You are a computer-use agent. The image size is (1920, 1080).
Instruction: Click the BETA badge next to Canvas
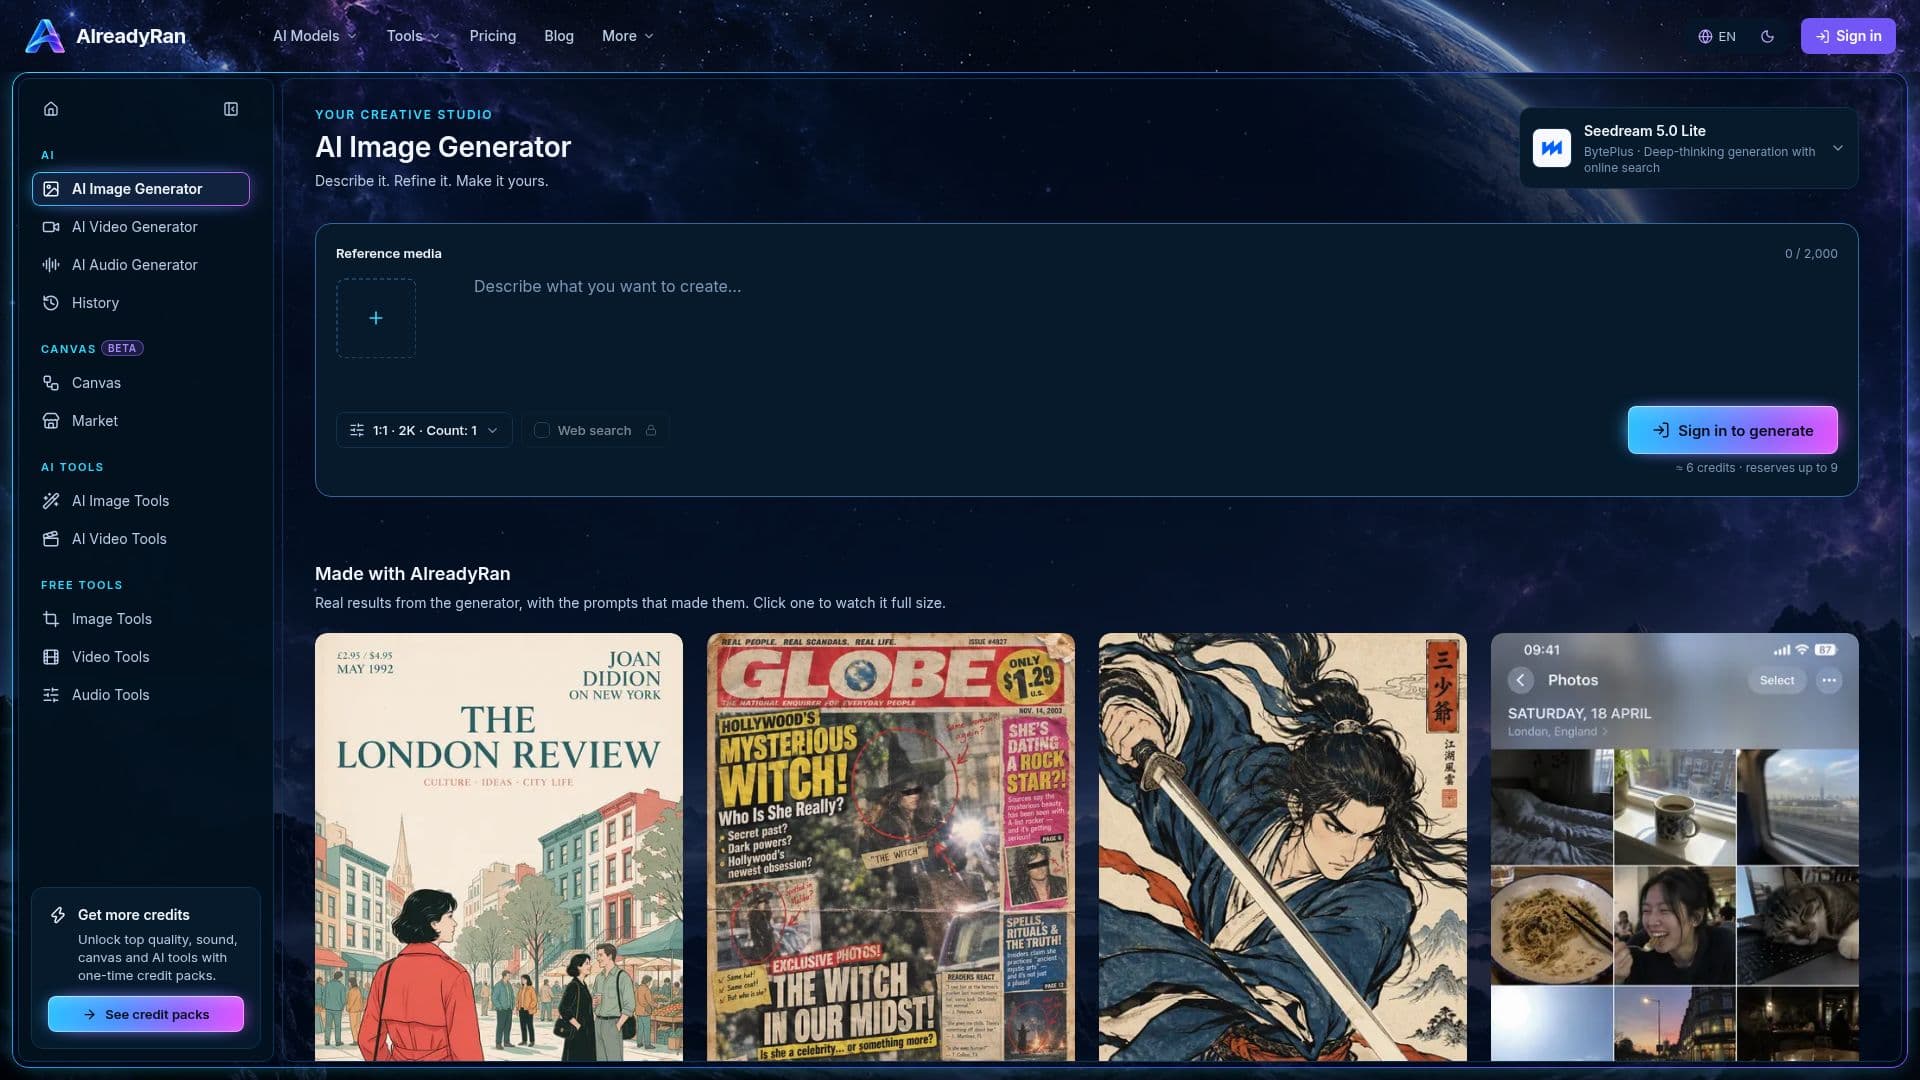[x=122, y=348]
